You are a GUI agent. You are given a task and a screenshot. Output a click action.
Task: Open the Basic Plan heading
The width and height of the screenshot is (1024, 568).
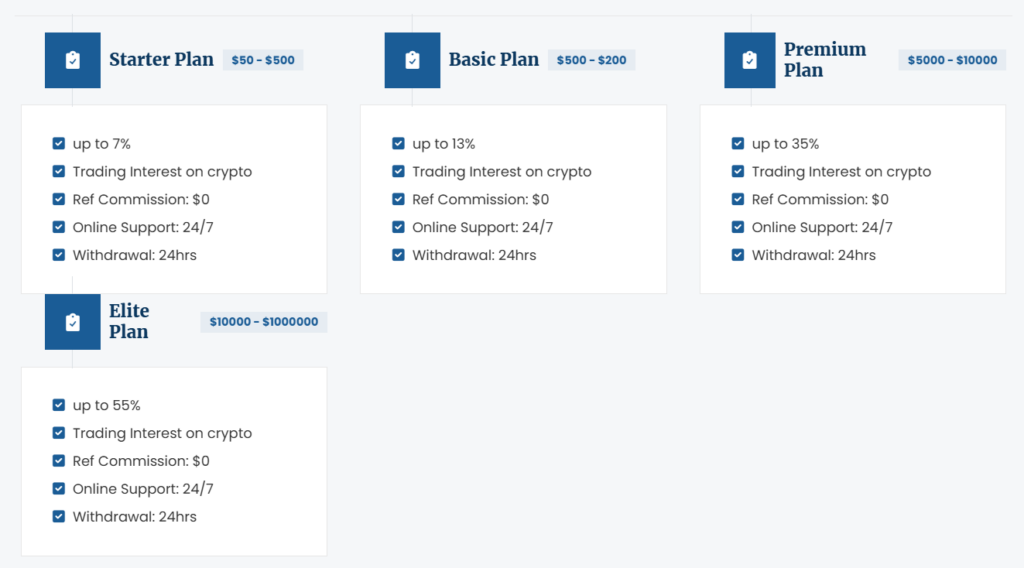coord(493,60)
